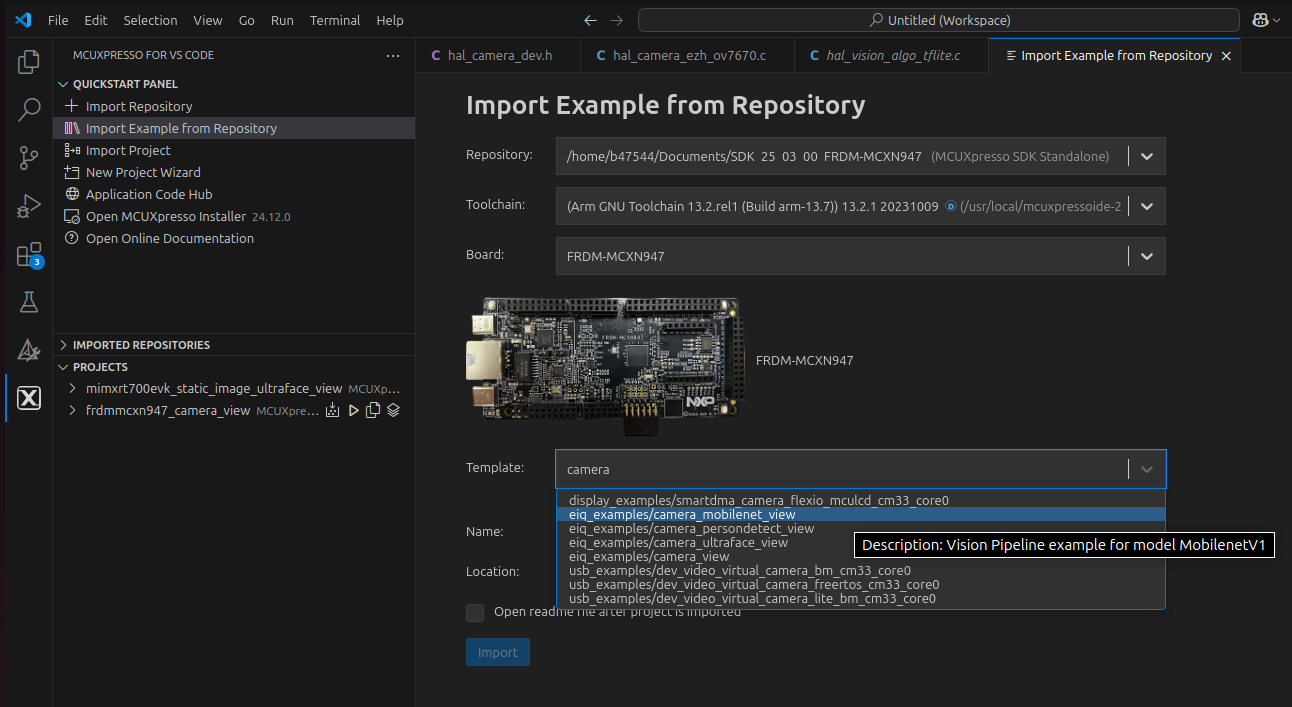
Task: Open Online Documentation link in Quickstart
Action: click(169, 238)
